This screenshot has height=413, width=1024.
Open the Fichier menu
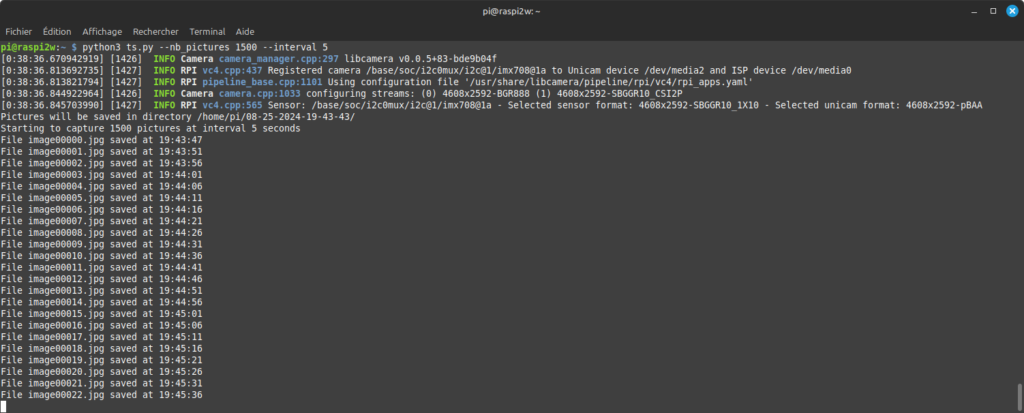(18, 31)
